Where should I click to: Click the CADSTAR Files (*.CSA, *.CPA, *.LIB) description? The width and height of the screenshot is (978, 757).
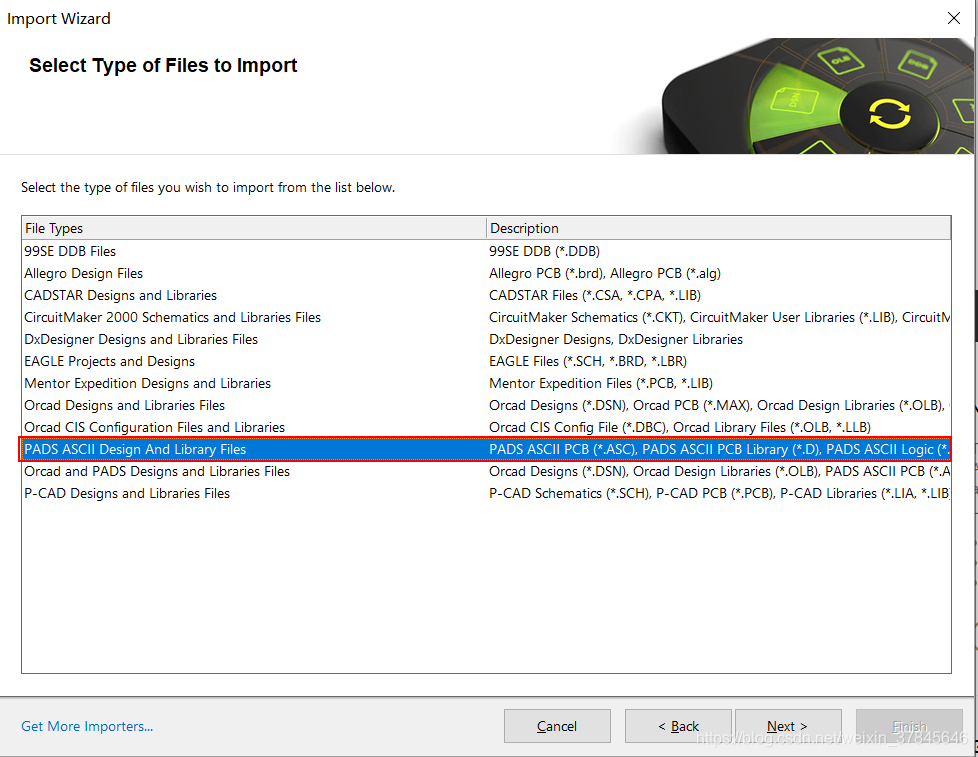[x=595, y=295]
